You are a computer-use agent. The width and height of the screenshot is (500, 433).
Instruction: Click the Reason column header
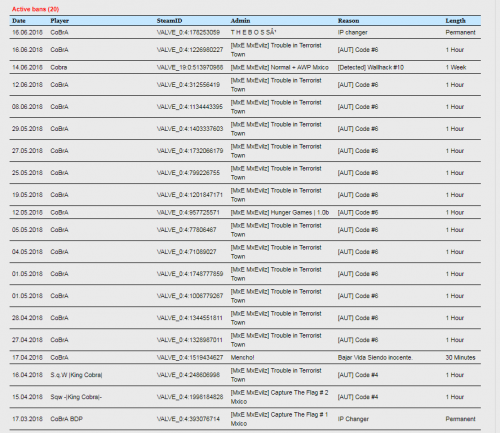[348, 21]
